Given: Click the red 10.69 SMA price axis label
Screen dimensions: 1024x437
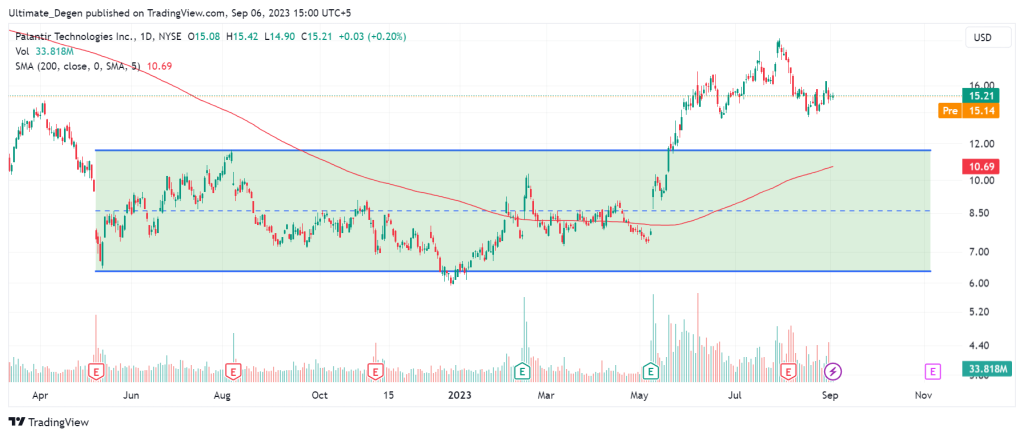Looking at the screenshot, I should coord(981,168).
